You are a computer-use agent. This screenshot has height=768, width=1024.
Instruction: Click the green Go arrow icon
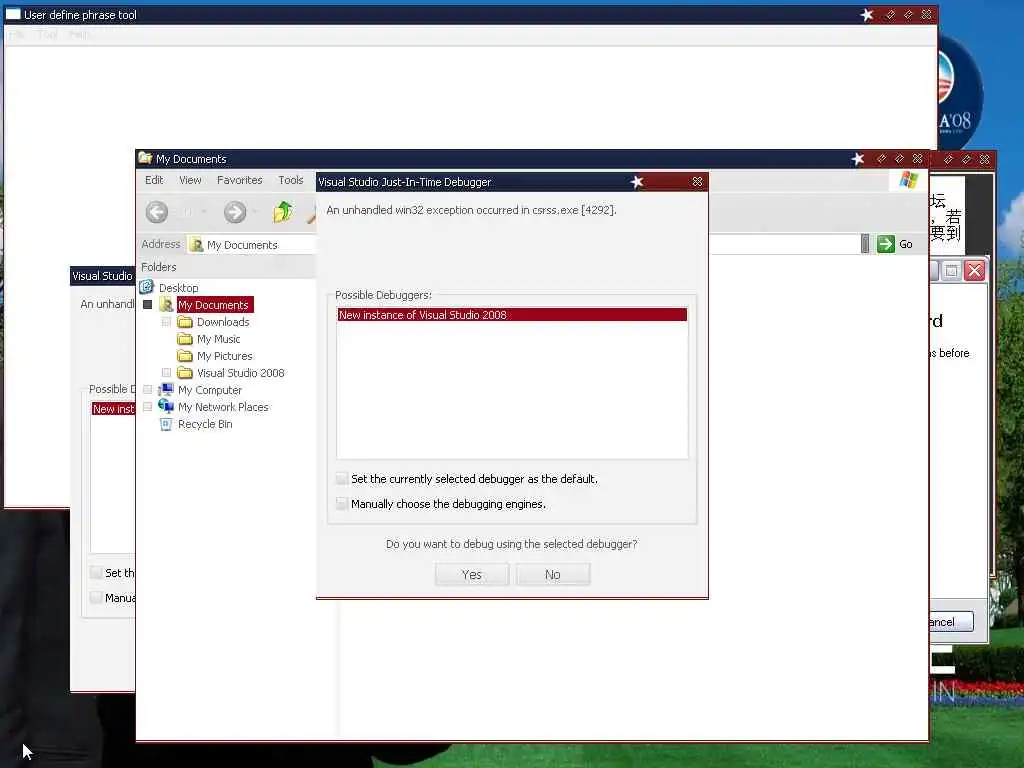click(x=886, y=244)
